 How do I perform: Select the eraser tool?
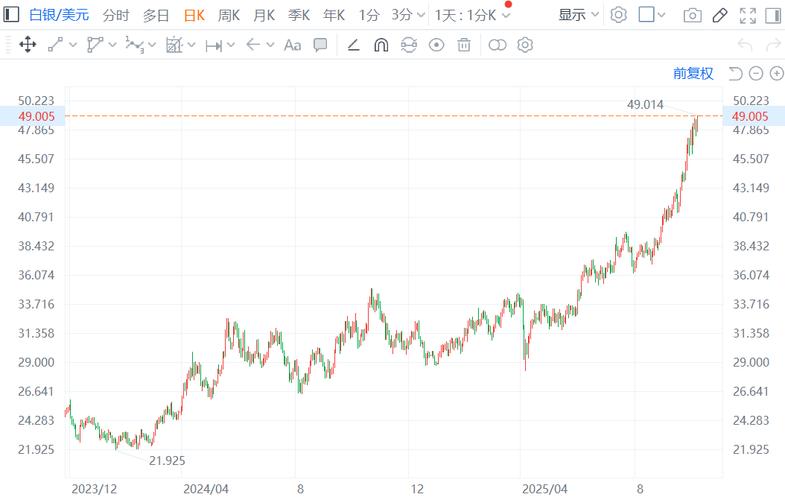click(353, 45)
